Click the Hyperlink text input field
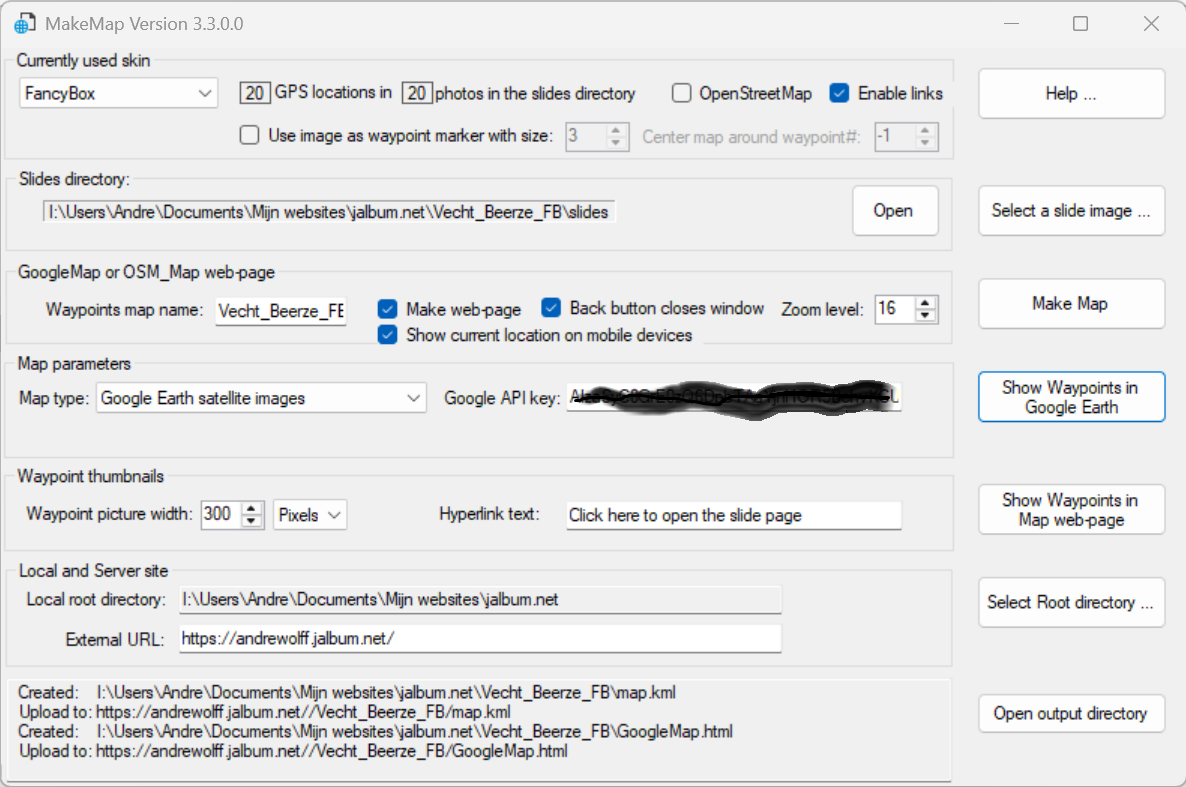 [733, 515]
